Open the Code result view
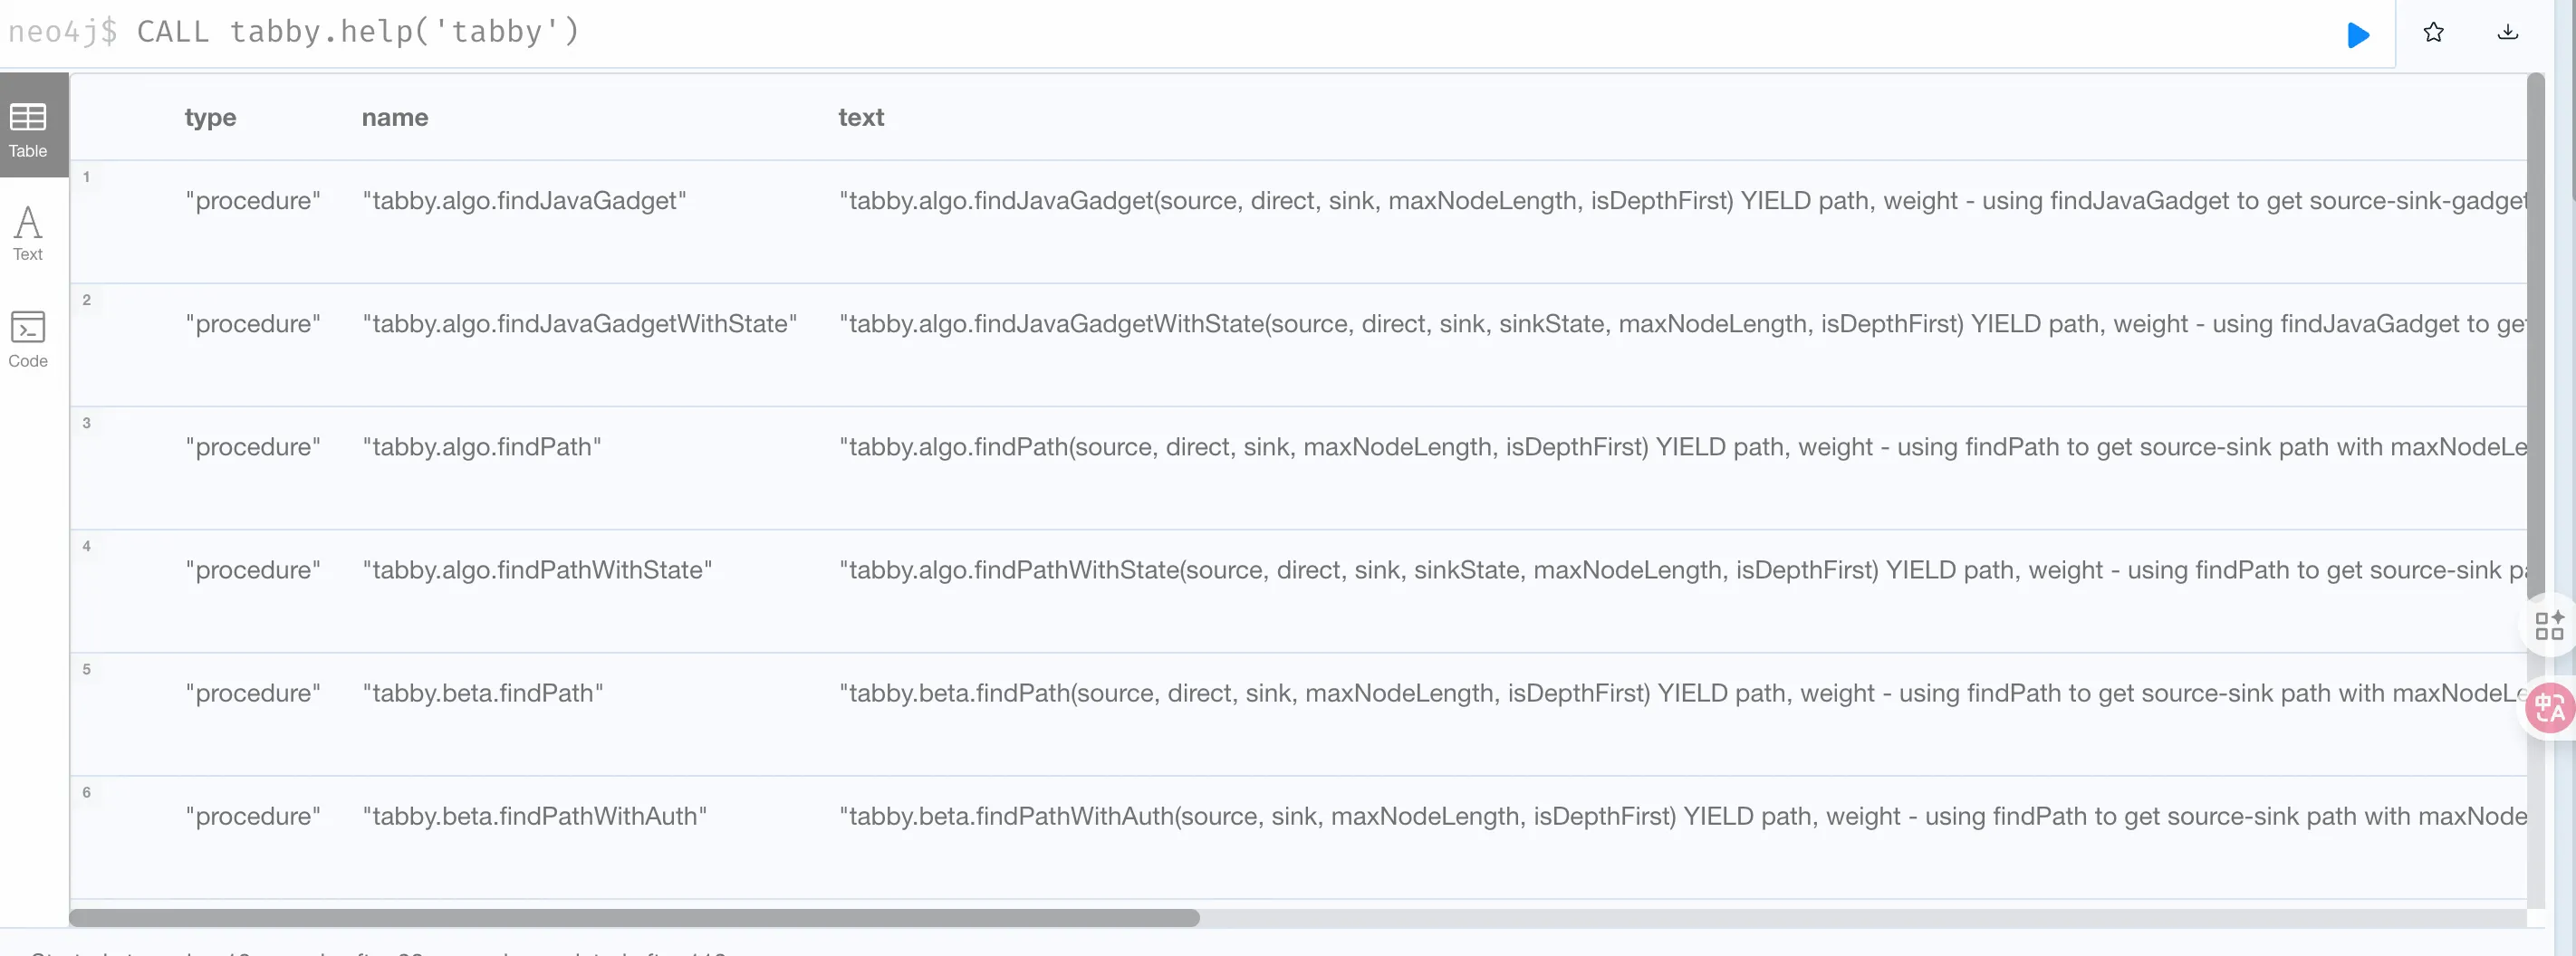 (x=28, y=339)
